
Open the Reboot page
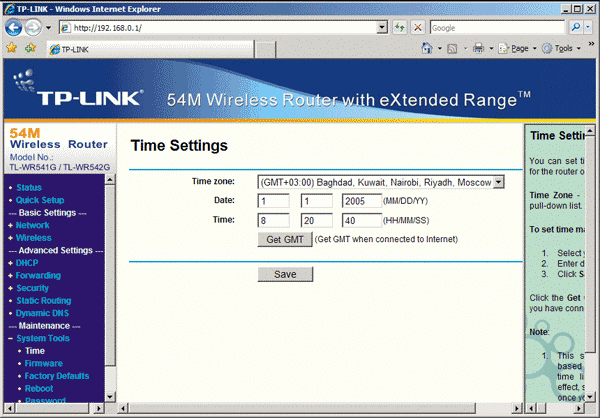point(39,389)
